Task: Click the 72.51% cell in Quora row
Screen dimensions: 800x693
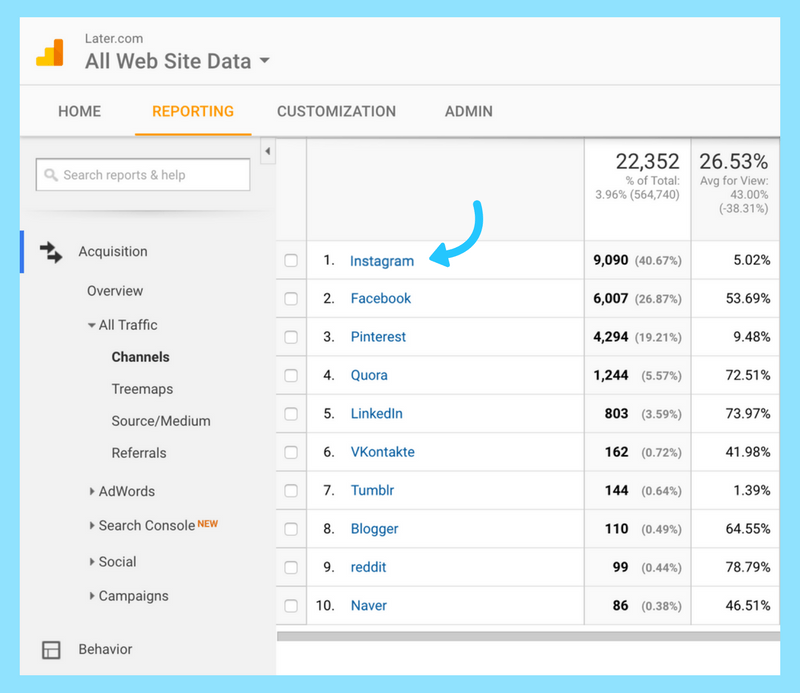Action: click(x=748, y=376)
